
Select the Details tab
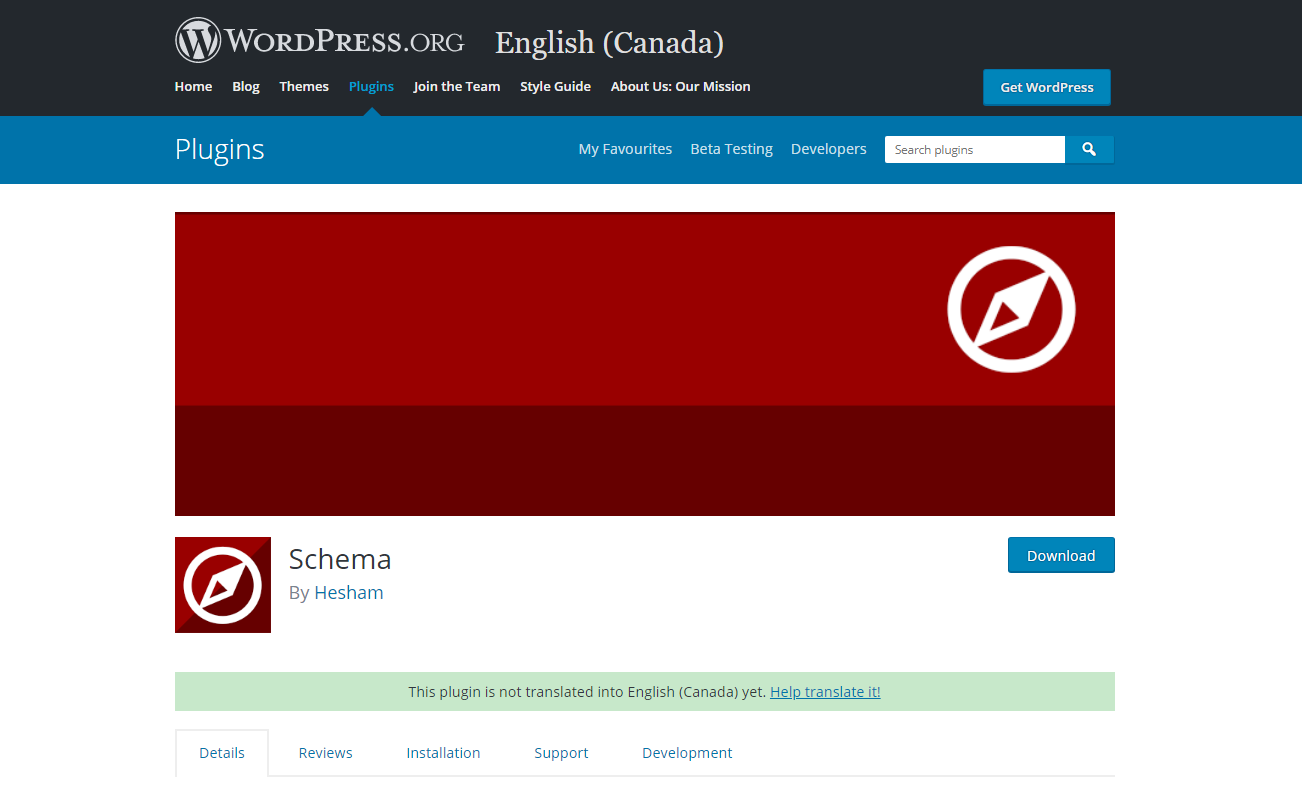click(x=221, y=752)
